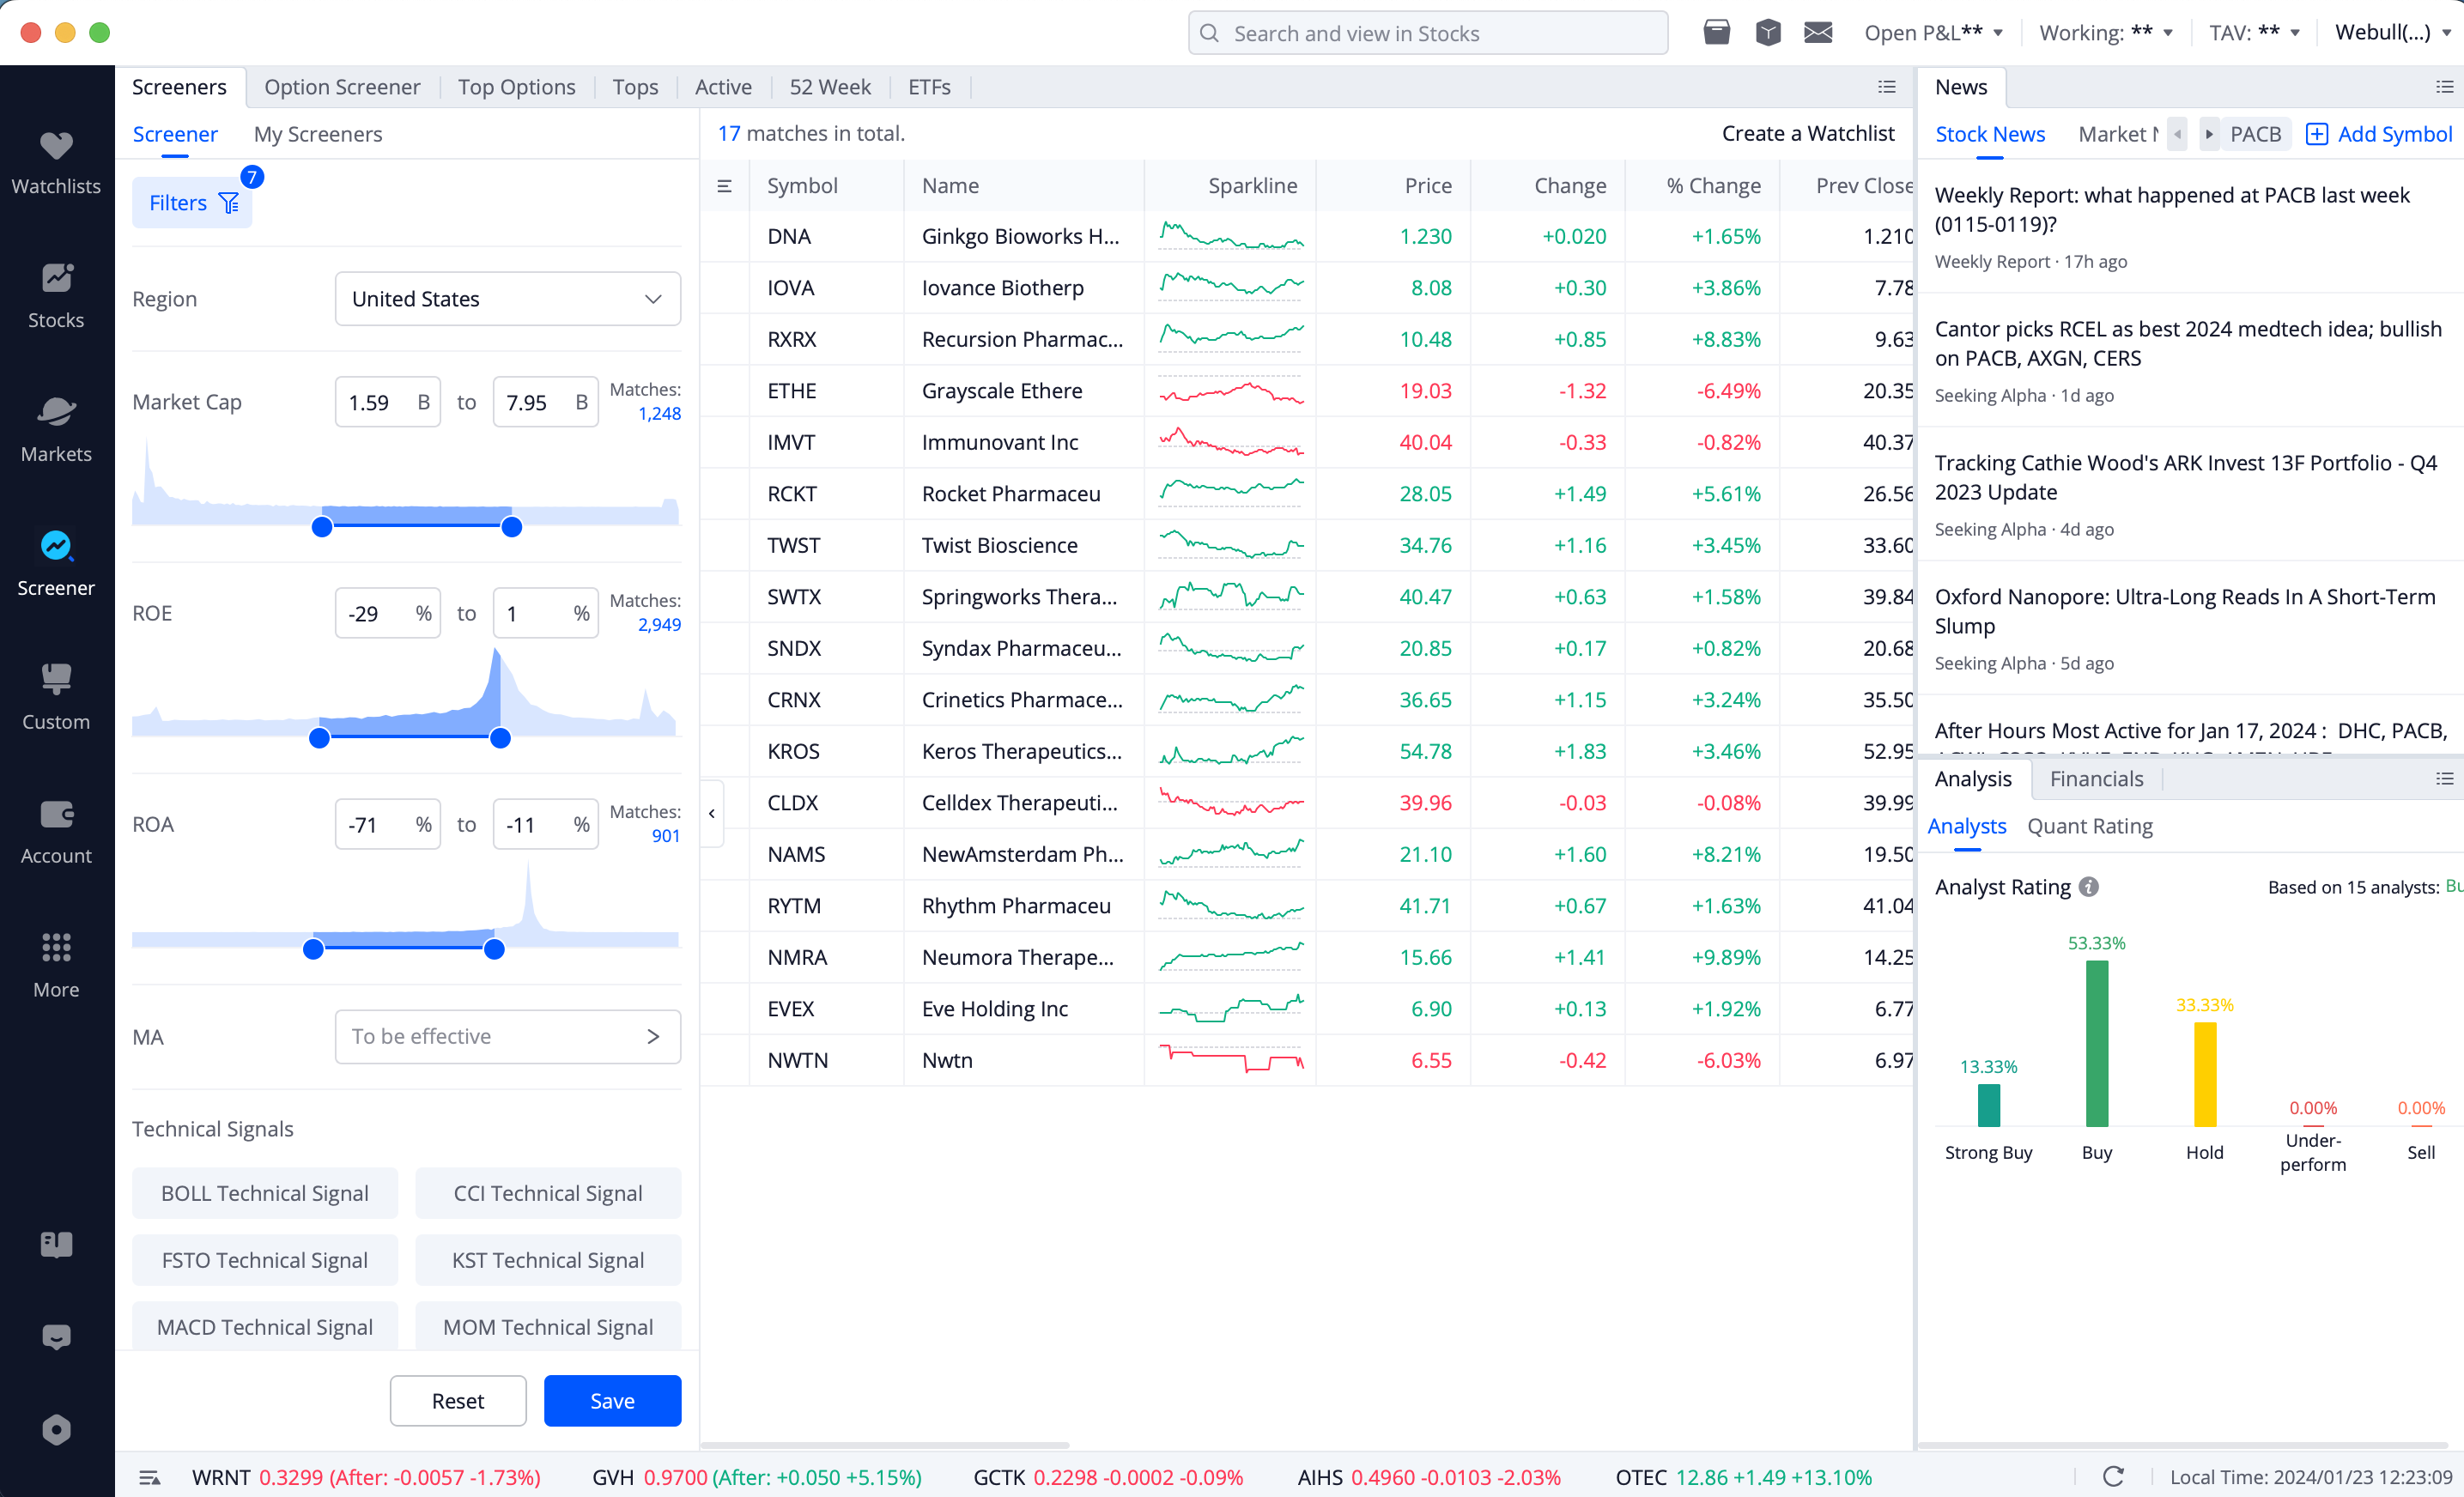Save the screener with Save button
The height and width of the screenshot is (1497, 2464).
tap(612, 1401)
